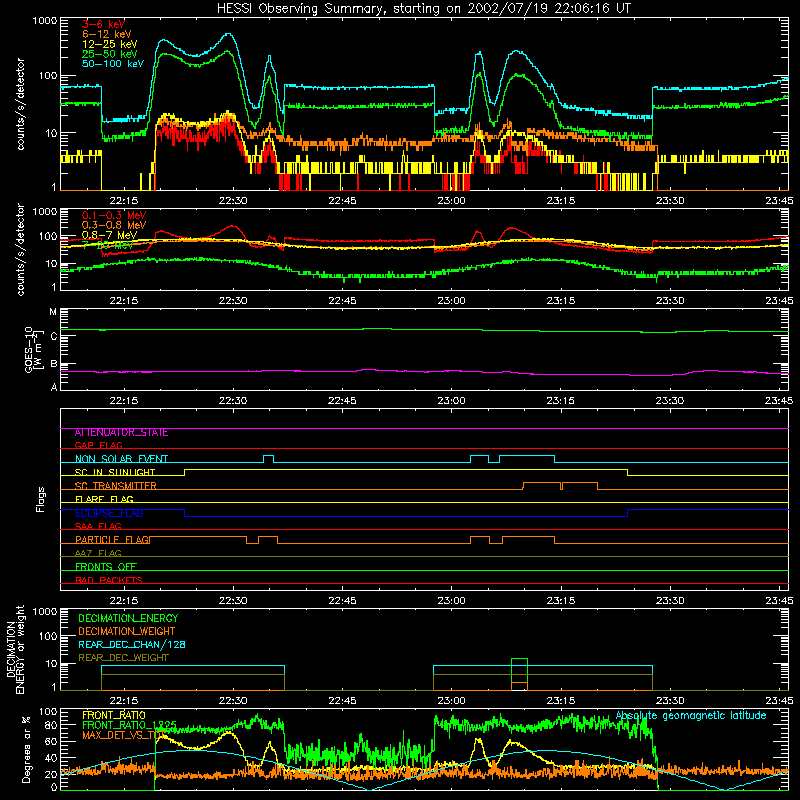The image size is (800, 800).
Task: Click the 23:15 time tick under decimation panel
Action: (x=561, y=701)
